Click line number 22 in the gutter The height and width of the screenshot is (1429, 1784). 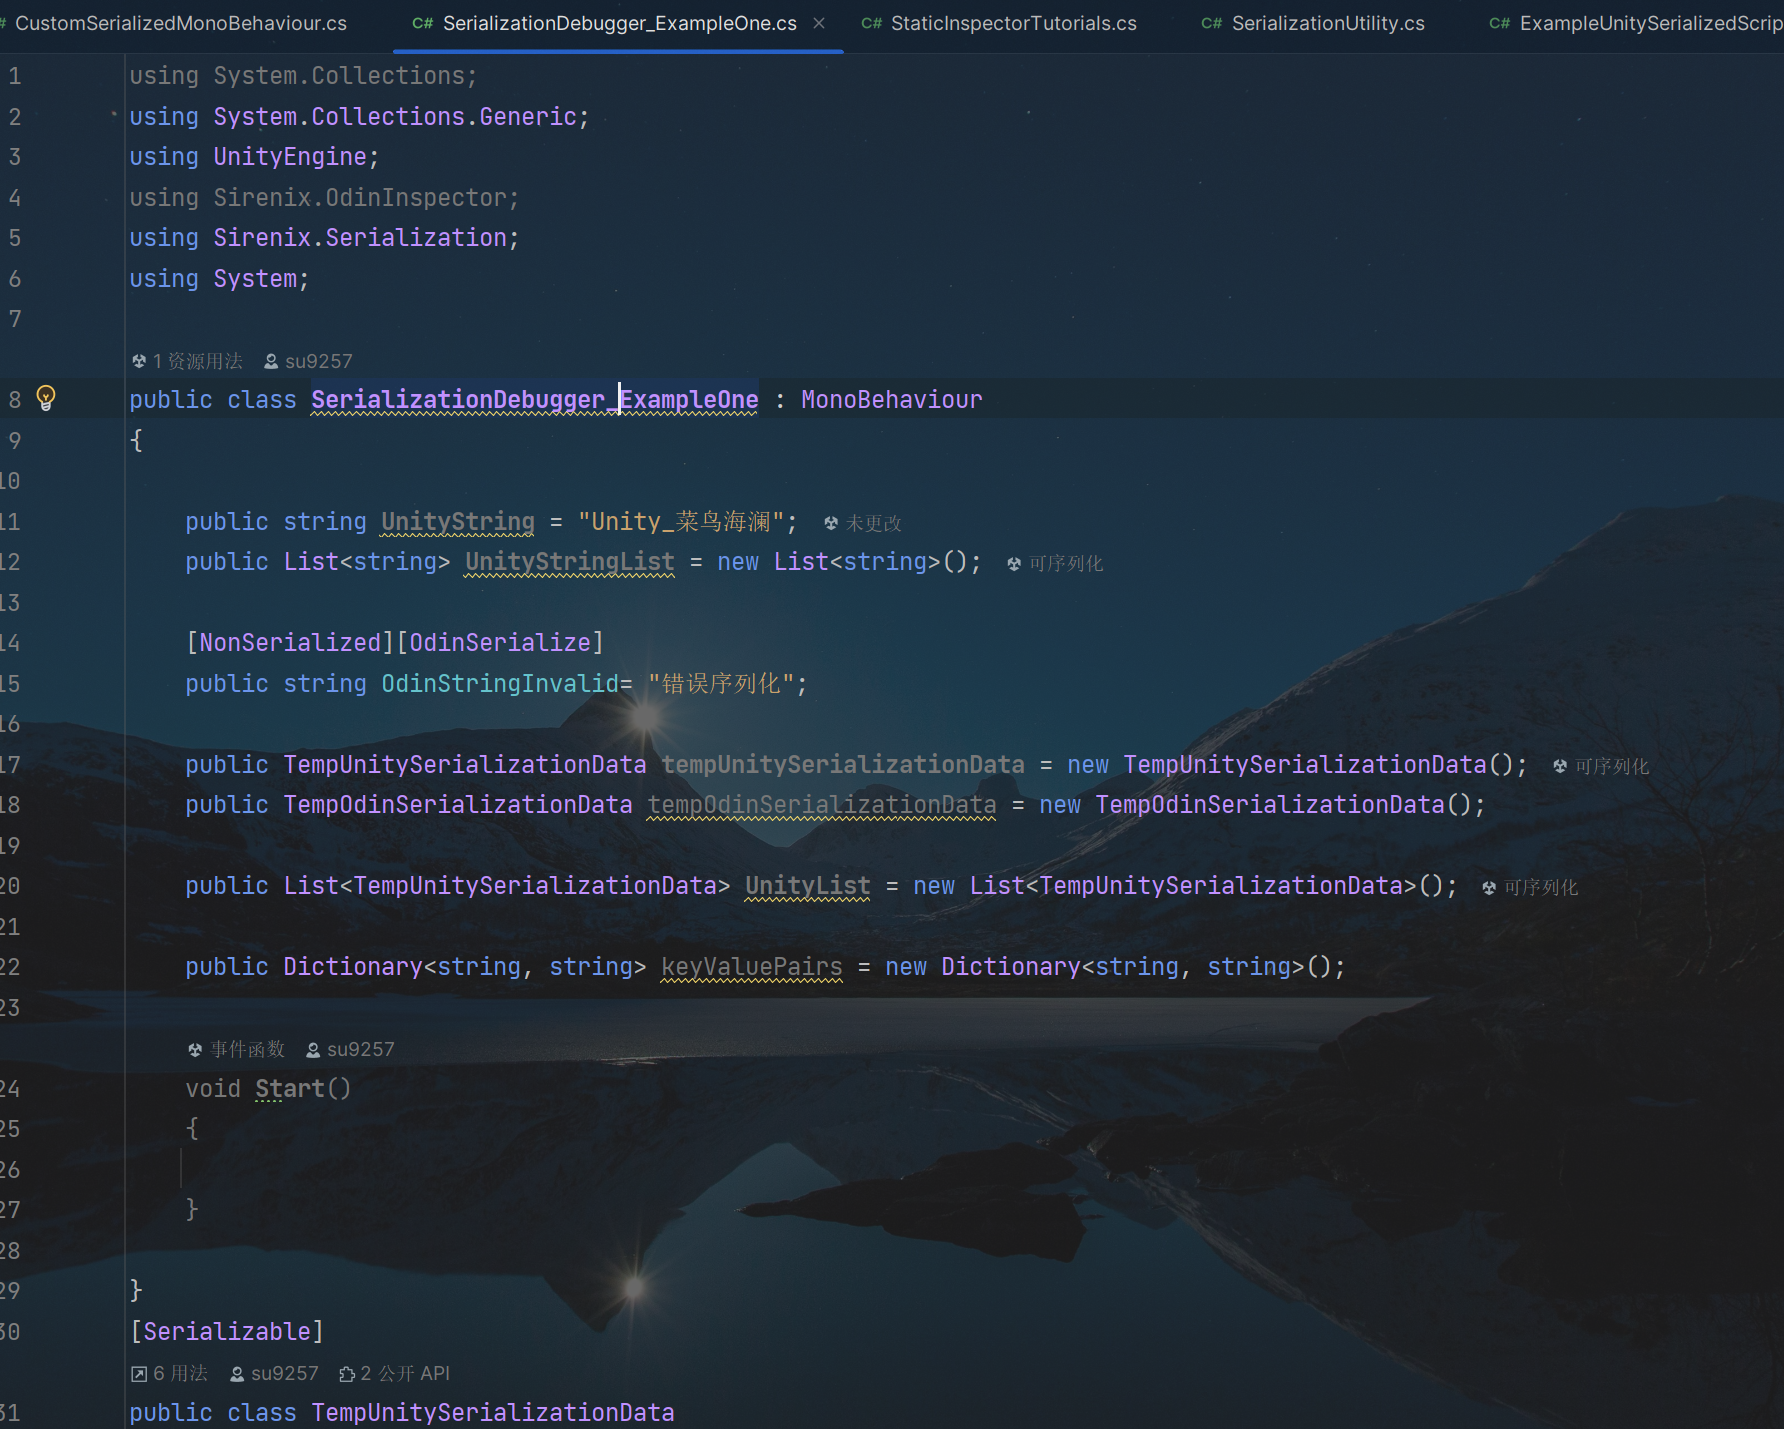[10, 967]
